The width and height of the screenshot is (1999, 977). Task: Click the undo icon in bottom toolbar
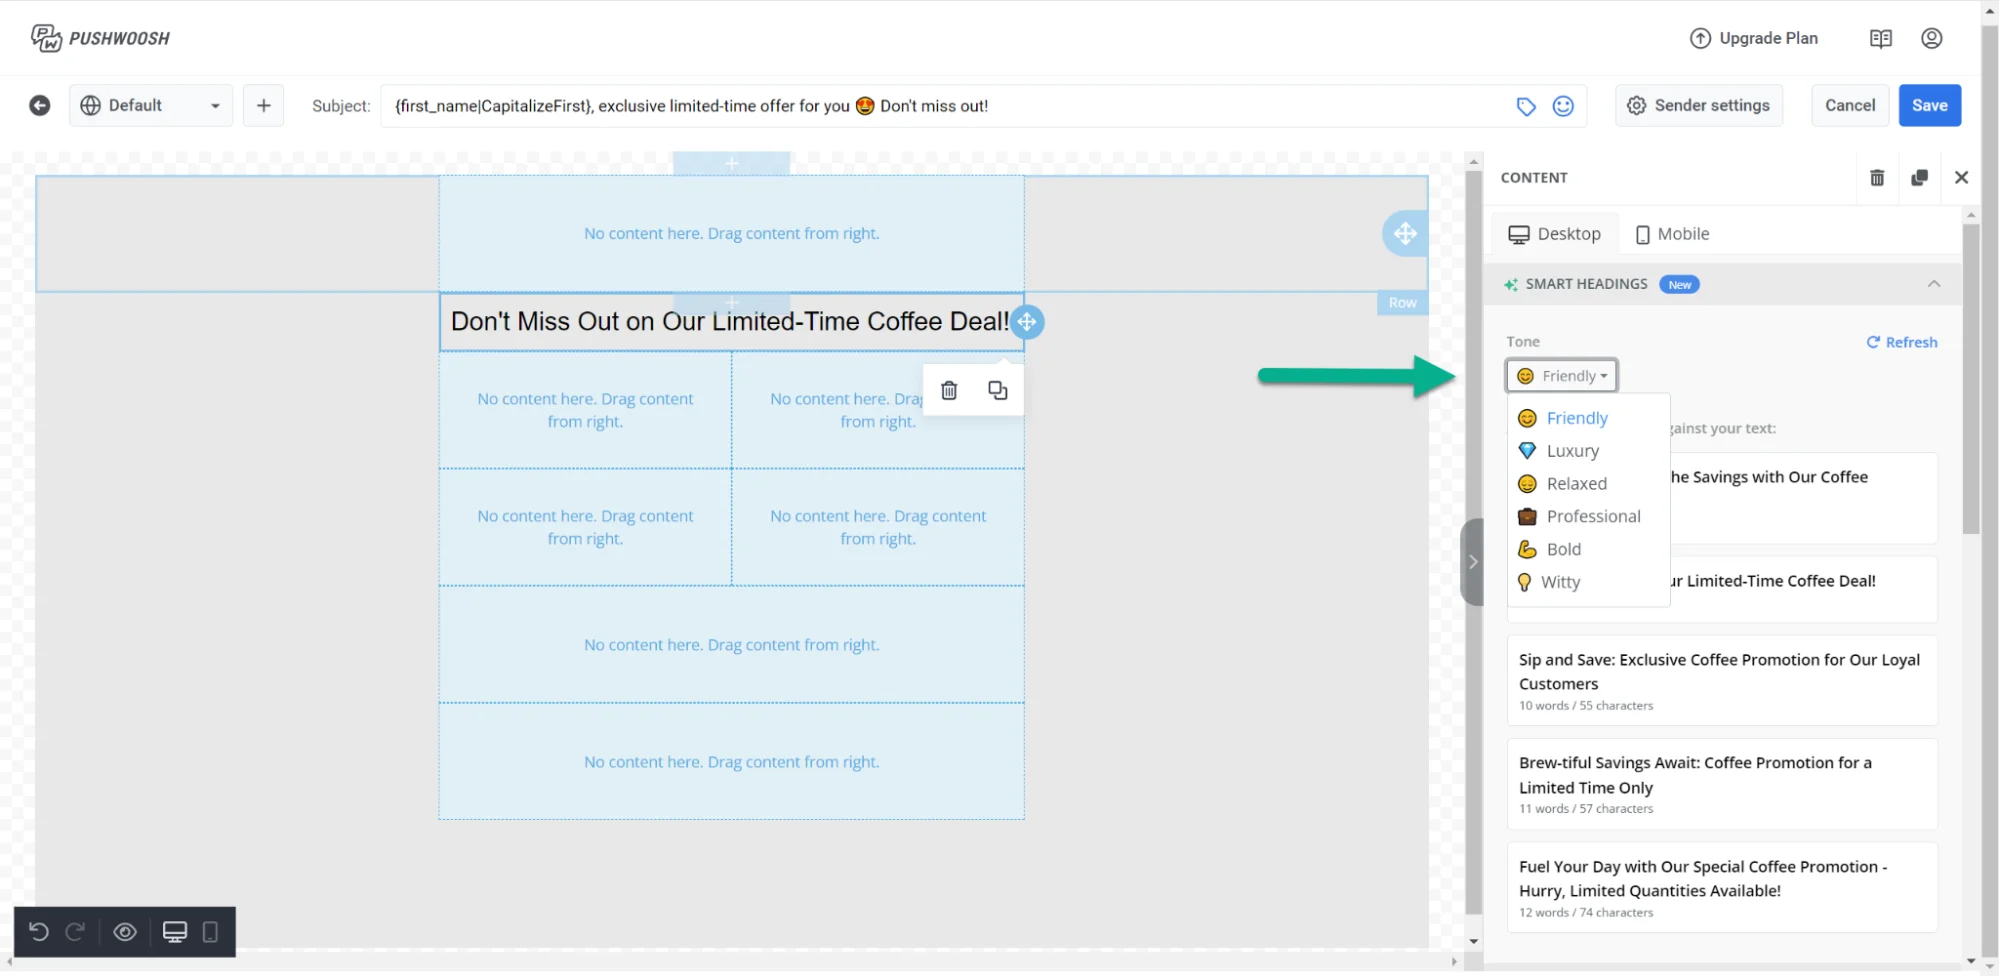(x=39, y=932)
